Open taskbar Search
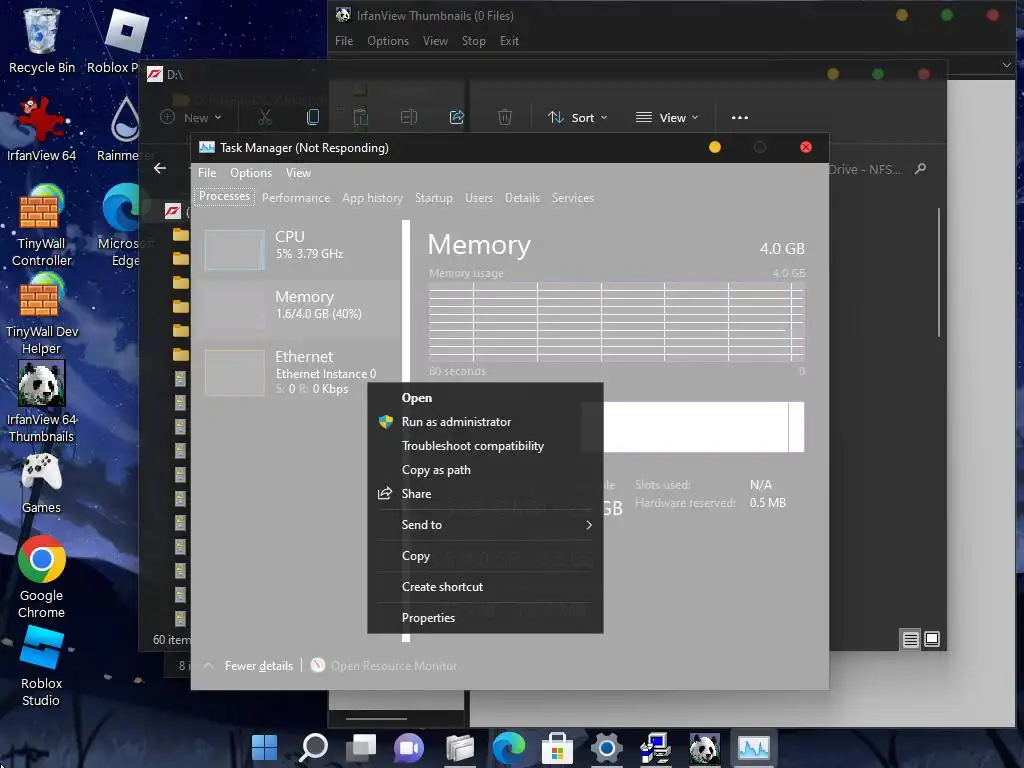Image resolution: width=1024 pixels, height=768 pixels. [313, 748]
